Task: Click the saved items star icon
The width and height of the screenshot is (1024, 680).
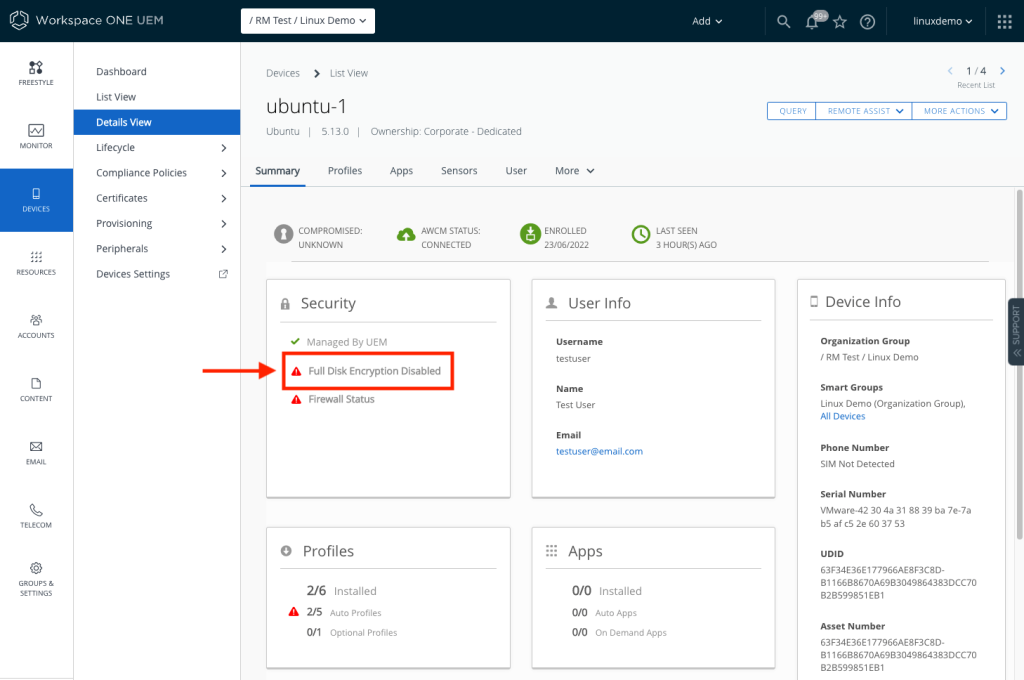Action: [x=840, y=22]
